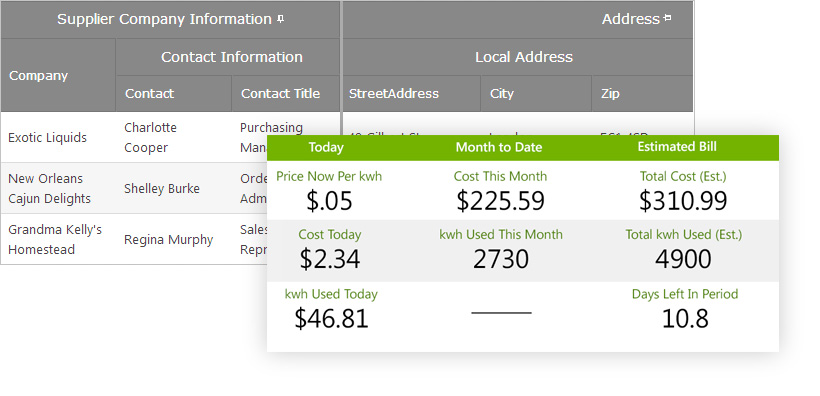This screenshot has width=820, height=396.
Task: Click the Total kwh Used (Est.) value 4900
Action: (x=683, y=258)
